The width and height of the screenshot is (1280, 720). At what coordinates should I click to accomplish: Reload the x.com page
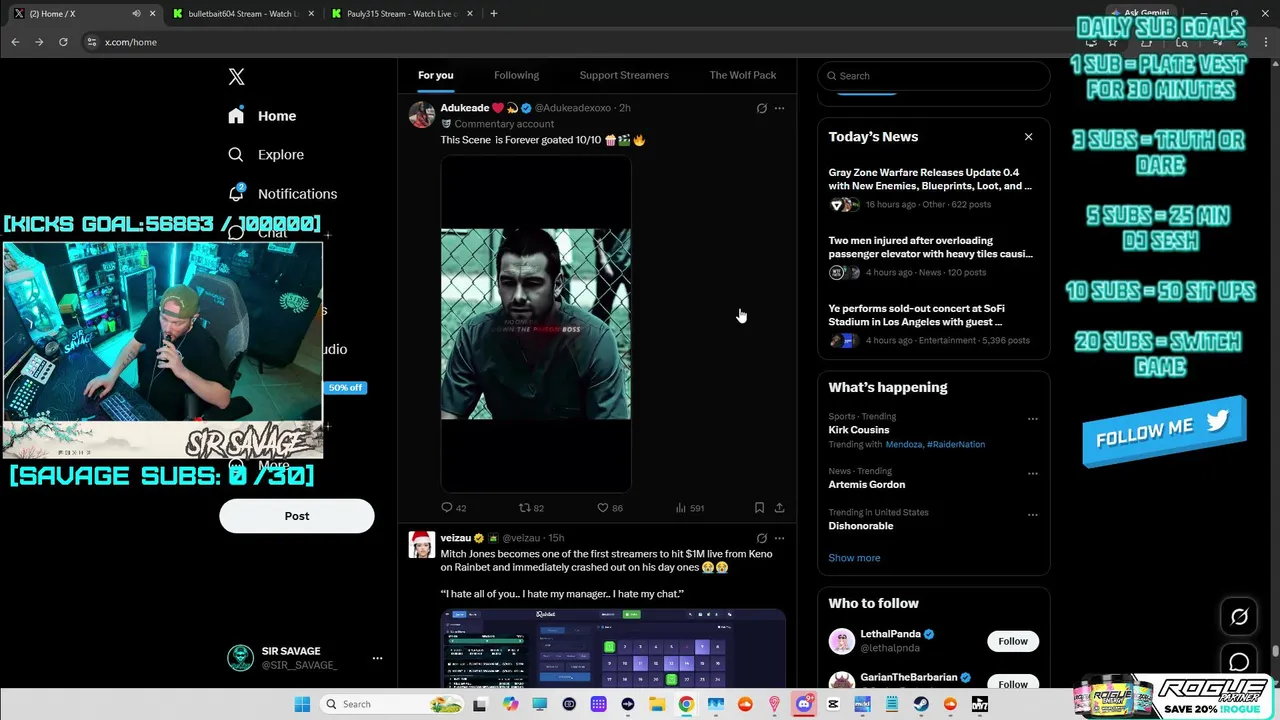[63, 42]
